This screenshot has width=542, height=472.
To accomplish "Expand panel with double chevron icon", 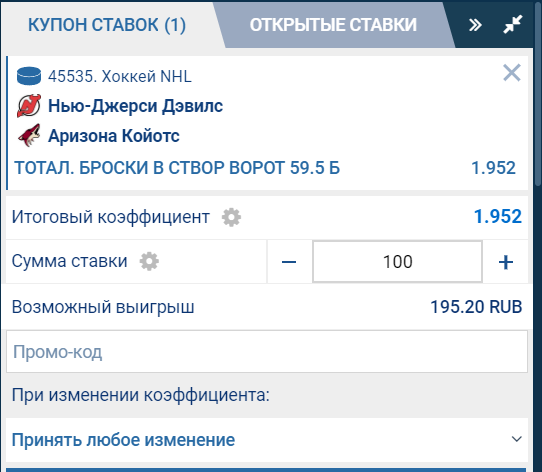I will tap(475, 25).
